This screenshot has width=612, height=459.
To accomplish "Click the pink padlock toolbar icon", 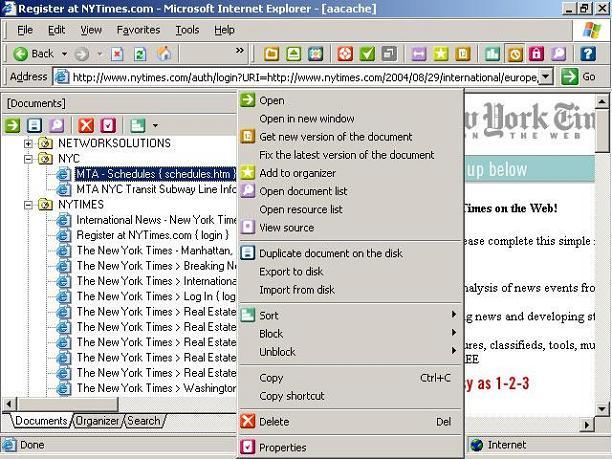I will pyautogui.click(x=536, y=54).
